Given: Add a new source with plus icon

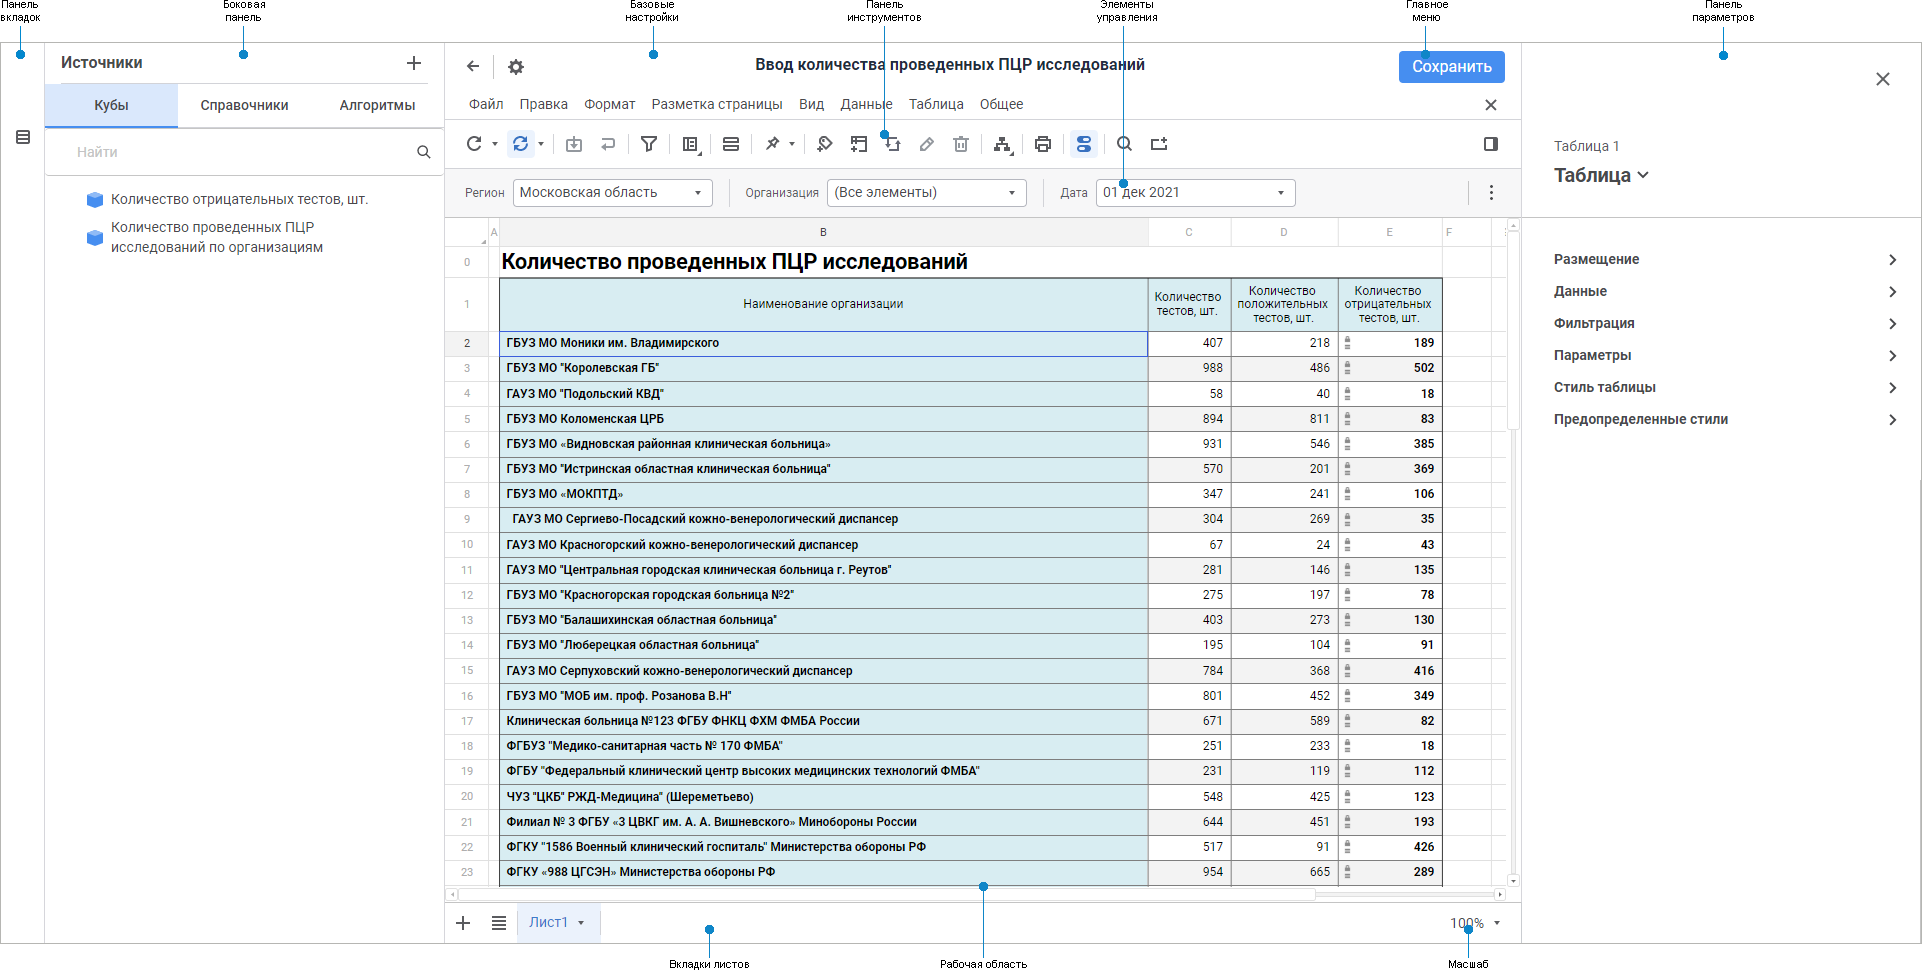Looking at the screenshot, I should pos(414,63).
